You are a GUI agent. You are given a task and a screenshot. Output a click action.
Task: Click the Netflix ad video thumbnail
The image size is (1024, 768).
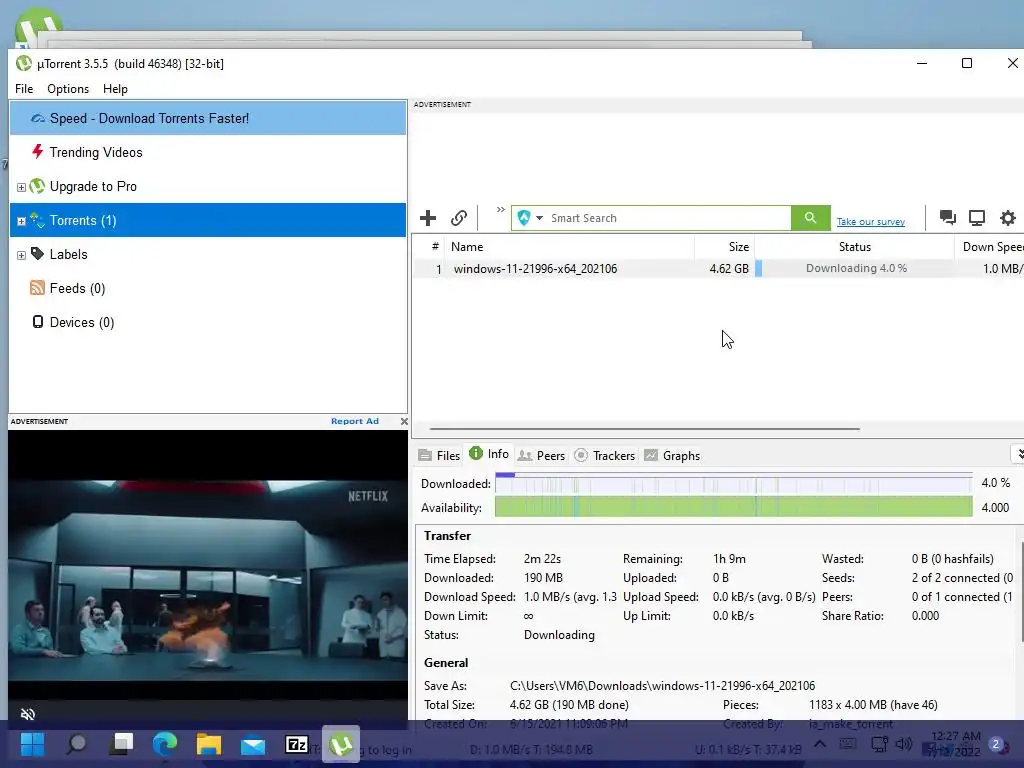coord(208,581)
